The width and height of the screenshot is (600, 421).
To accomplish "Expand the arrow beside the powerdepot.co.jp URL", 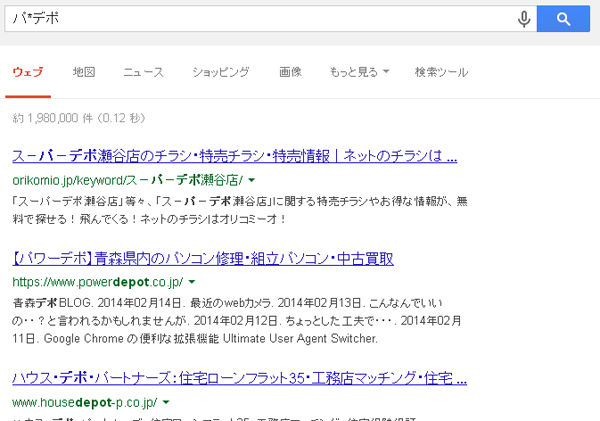I will 192,282.
